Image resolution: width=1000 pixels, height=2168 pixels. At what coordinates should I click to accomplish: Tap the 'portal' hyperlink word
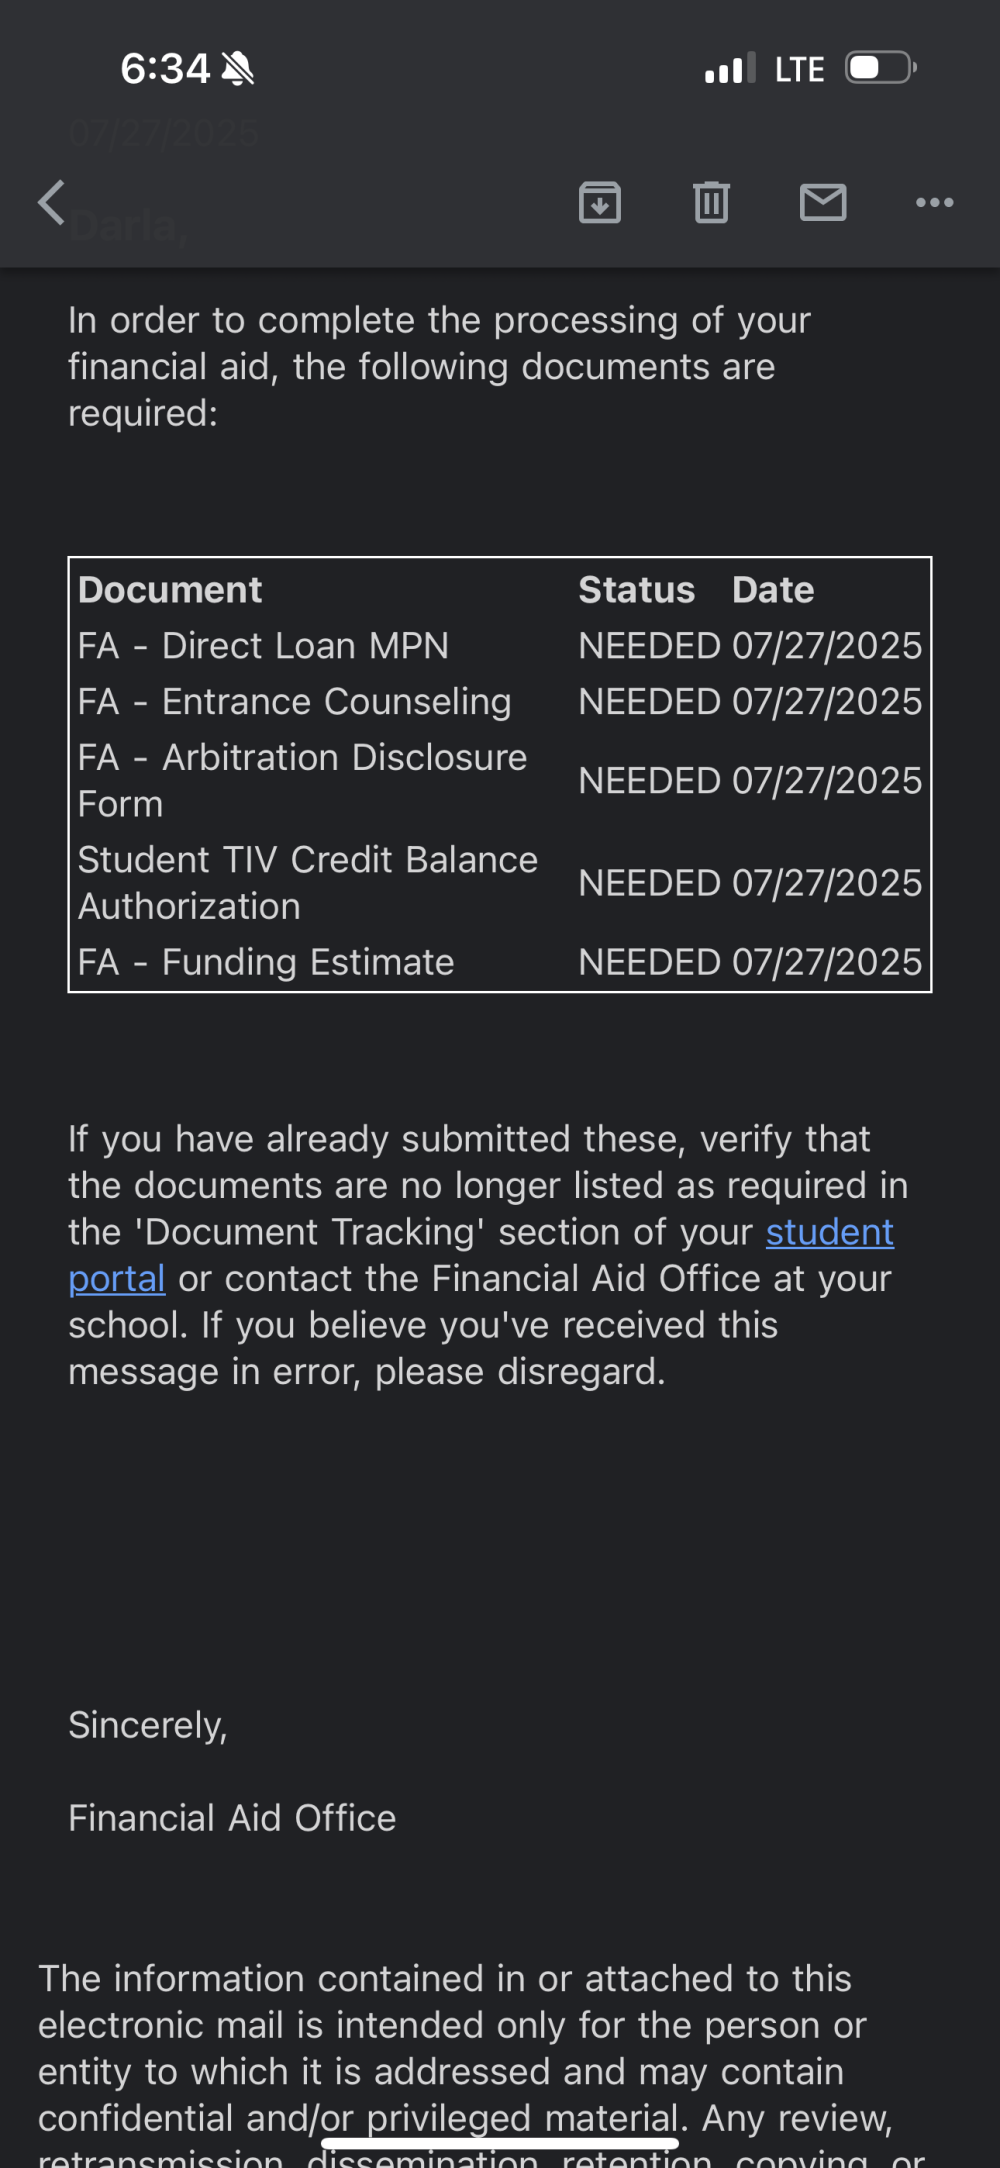pyautogui.click(x=117, y=1279)
